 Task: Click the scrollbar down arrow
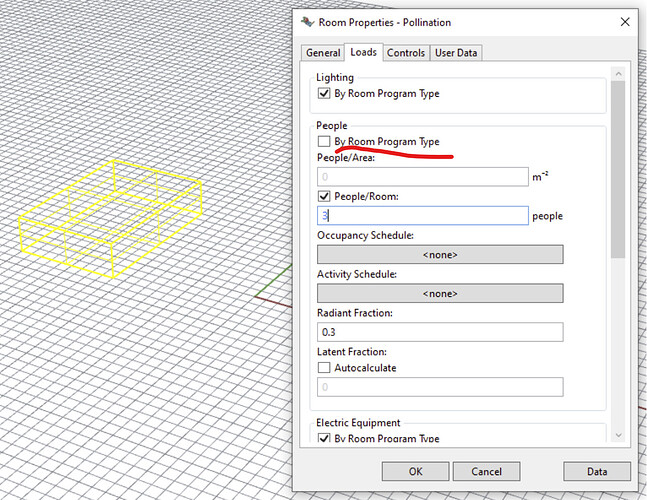tap(617, 436)
